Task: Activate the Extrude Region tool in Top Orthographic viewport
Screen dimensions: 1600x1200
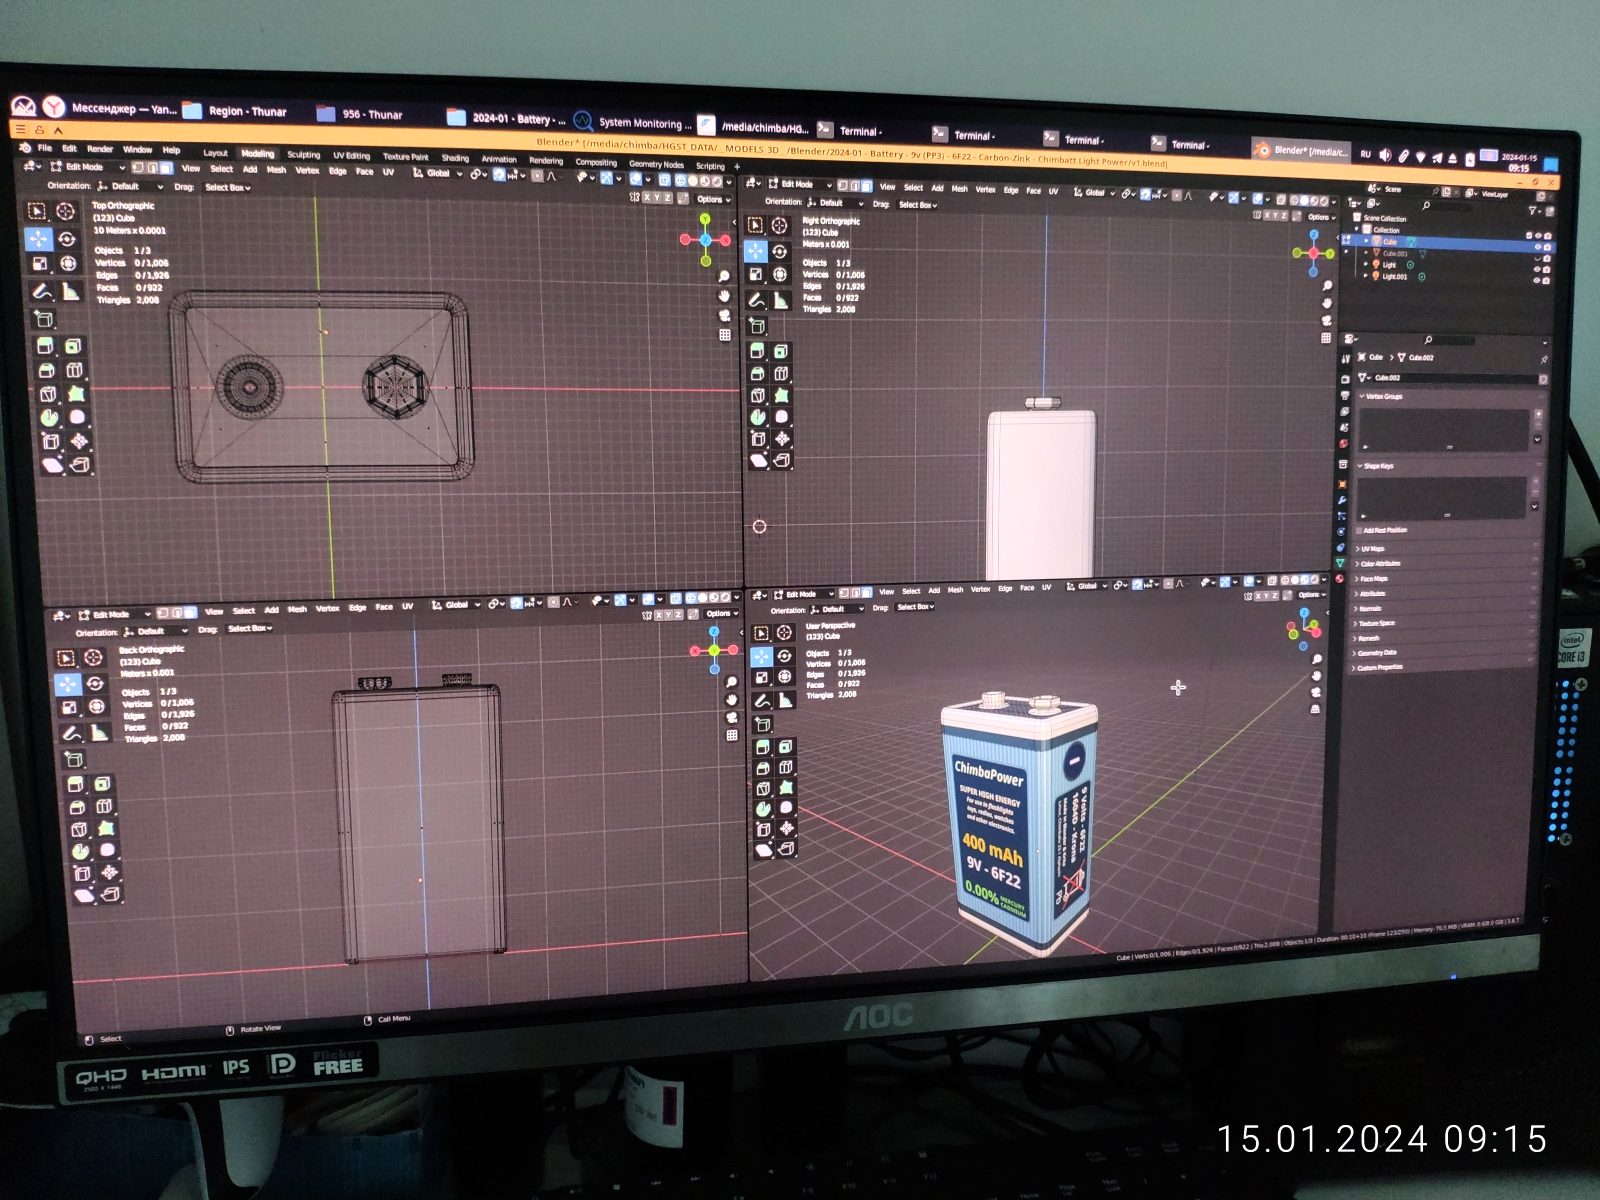Action: (x=45, y=346)
